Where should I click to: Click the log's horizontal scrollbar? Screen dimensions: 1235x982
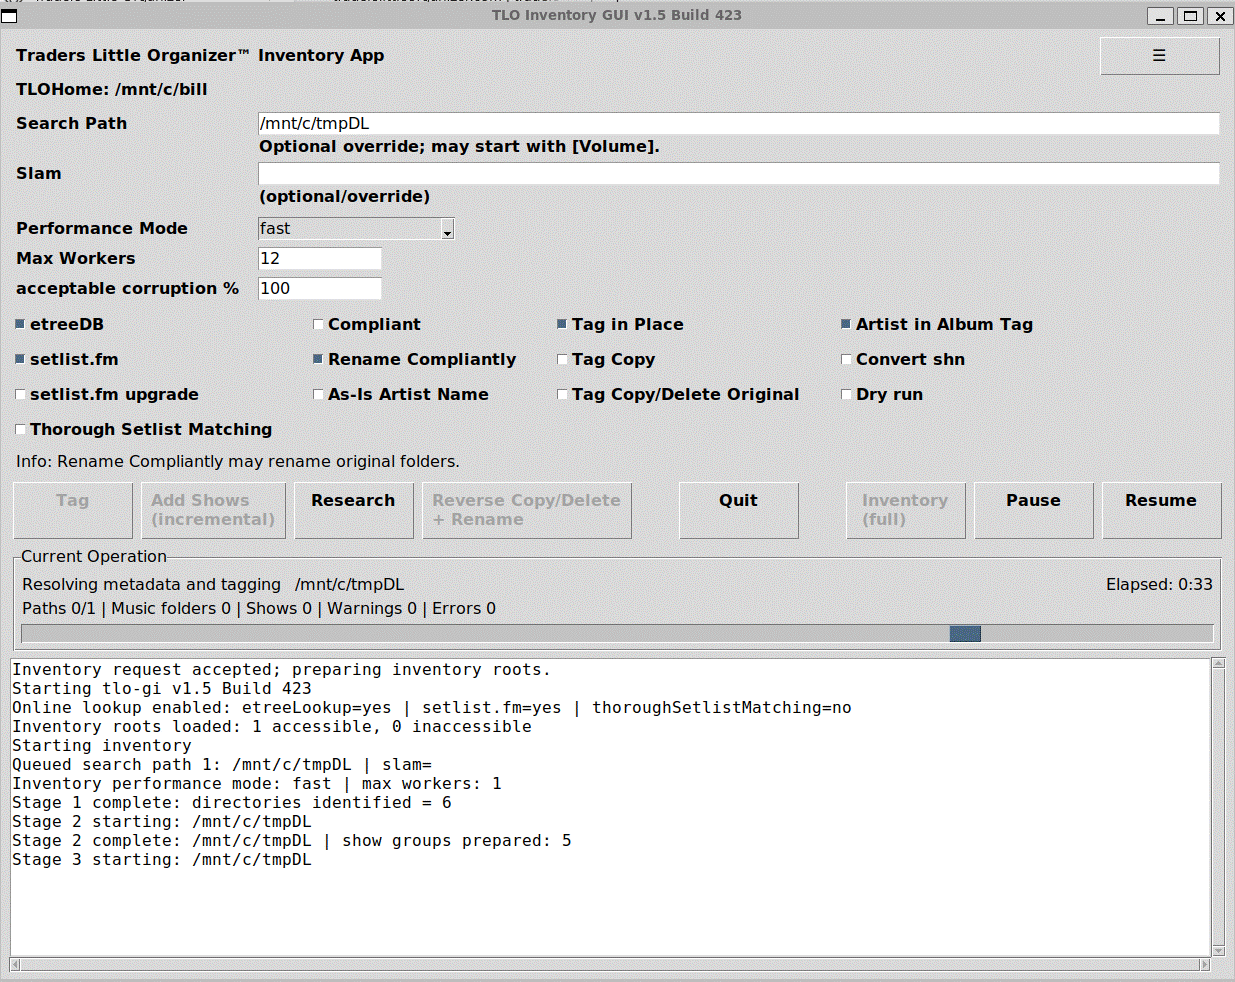(x=610, y=965)
